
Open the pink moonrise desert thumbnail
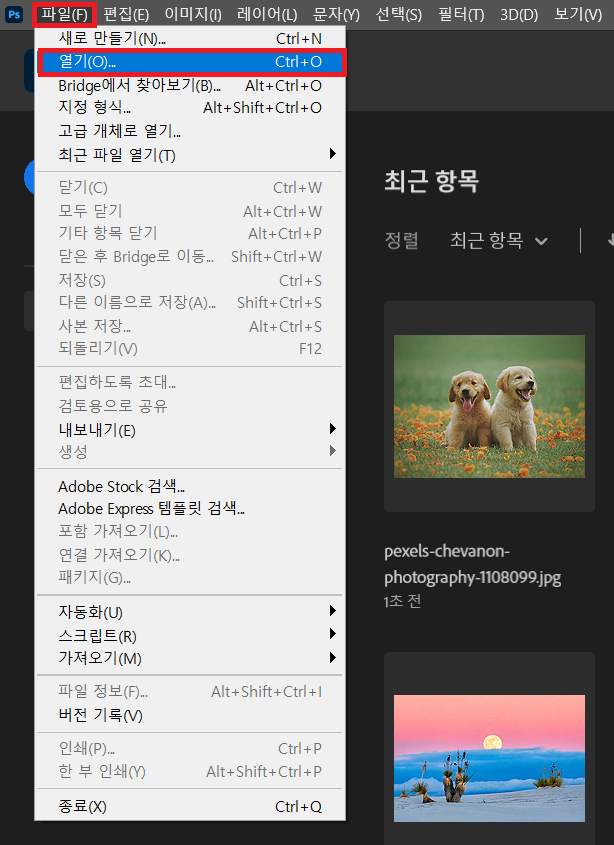pos(489,758)
